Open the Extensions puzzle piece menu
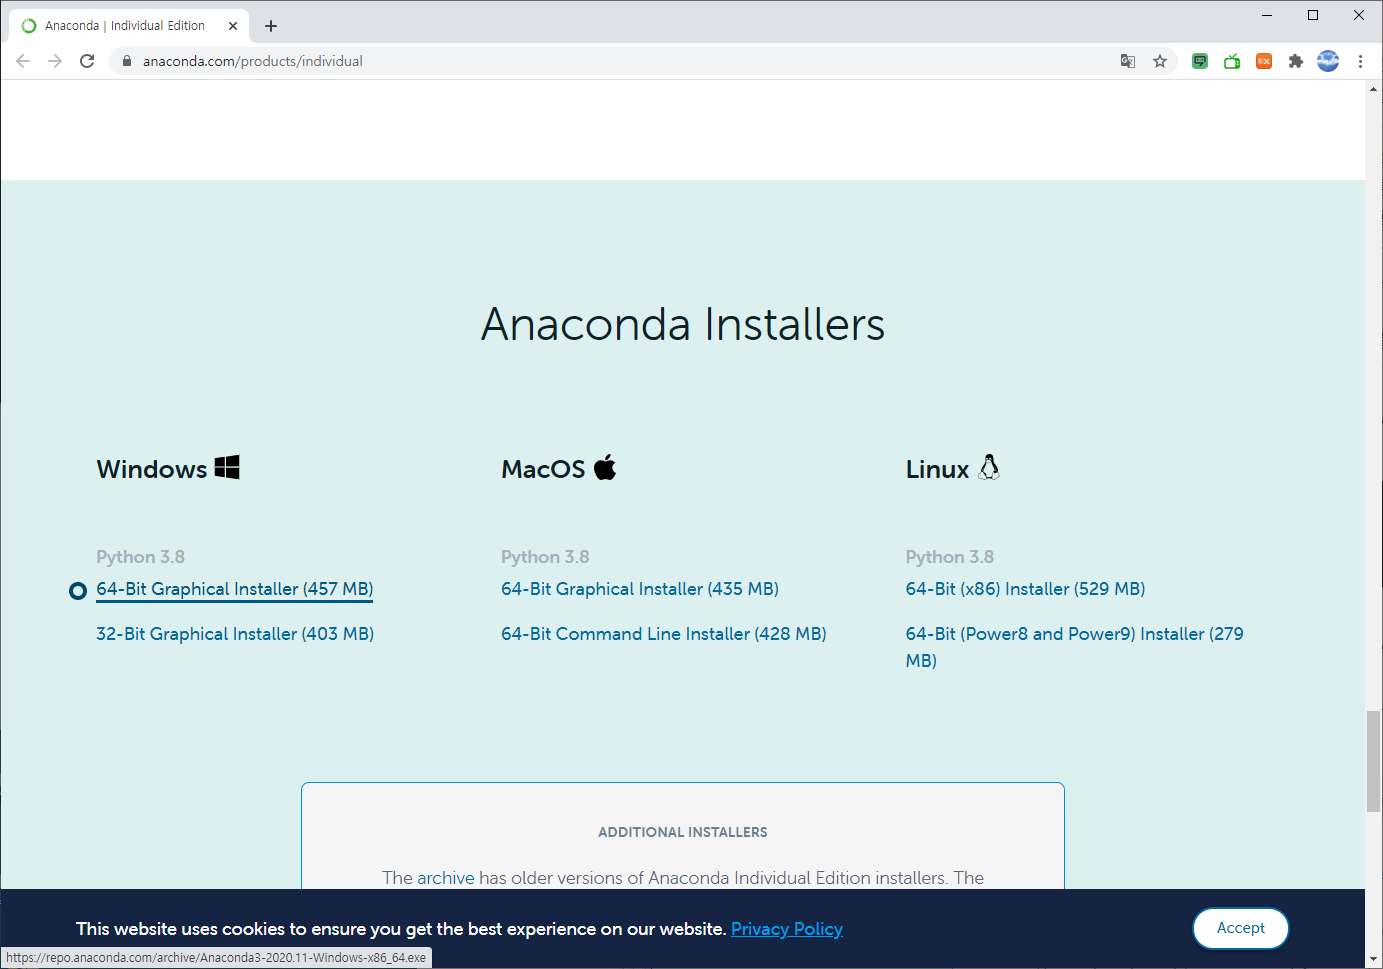Viewport: 1383px width, 969px height. click(x=1296, y=61)
